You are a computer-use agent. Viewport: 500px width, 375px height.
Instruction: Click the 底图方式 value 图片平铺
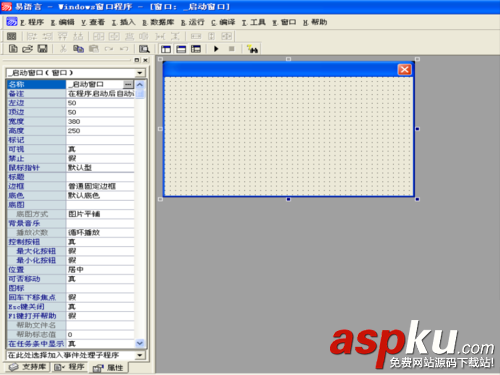pyautogui.click(x=84, y=214)
